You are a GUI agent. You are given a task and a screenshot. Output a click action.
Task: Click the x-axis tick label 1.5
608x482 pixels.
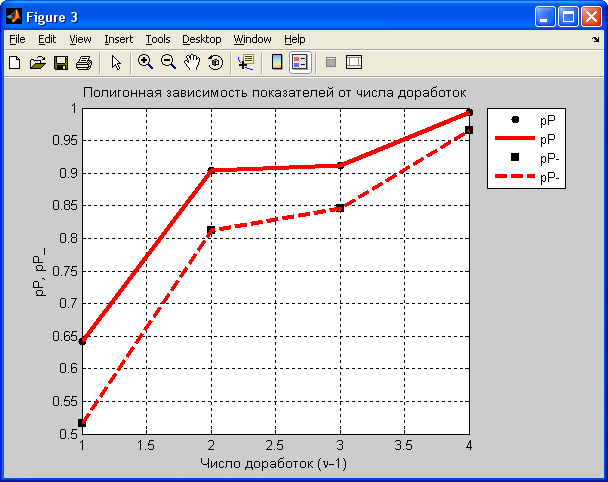pyautogui.click(x=146, y=446)
